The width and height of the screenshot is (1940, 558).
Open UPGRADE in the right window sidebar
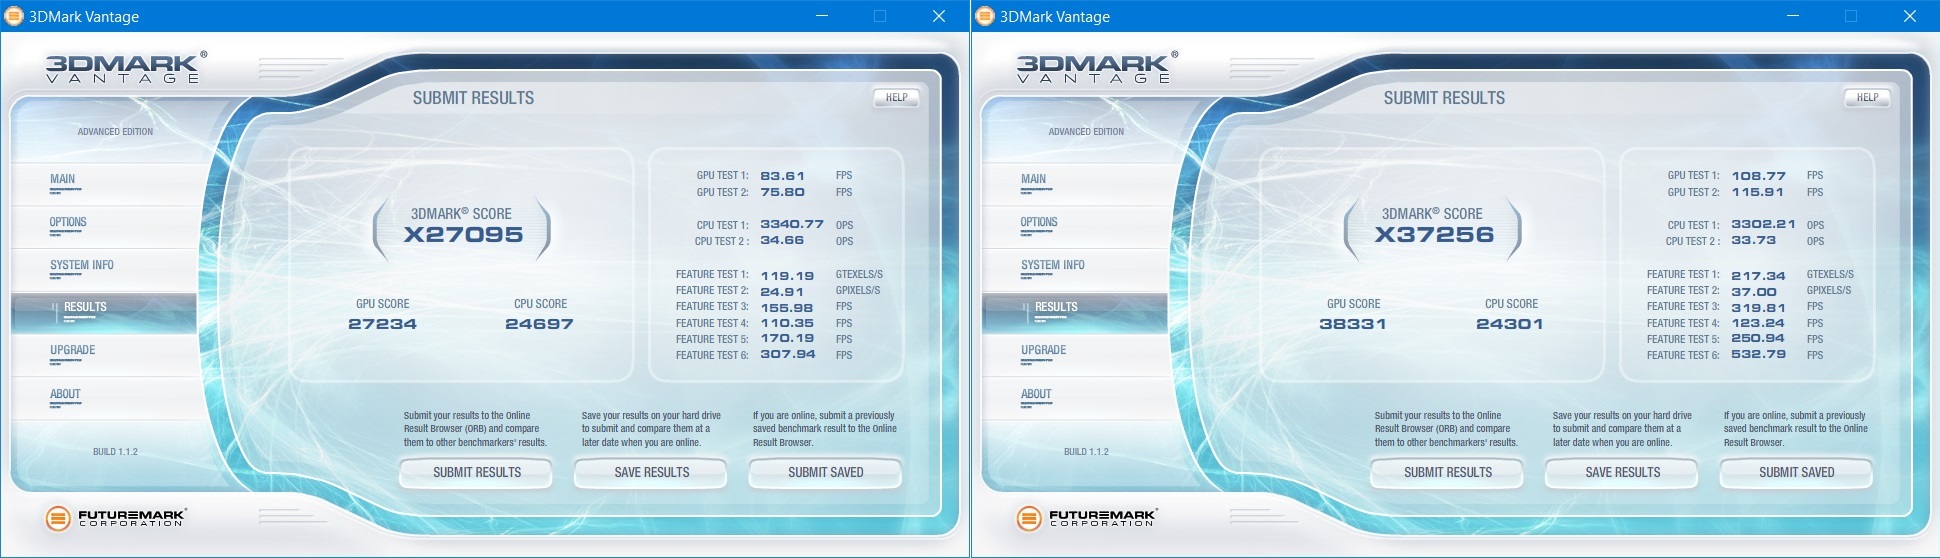1044,350
